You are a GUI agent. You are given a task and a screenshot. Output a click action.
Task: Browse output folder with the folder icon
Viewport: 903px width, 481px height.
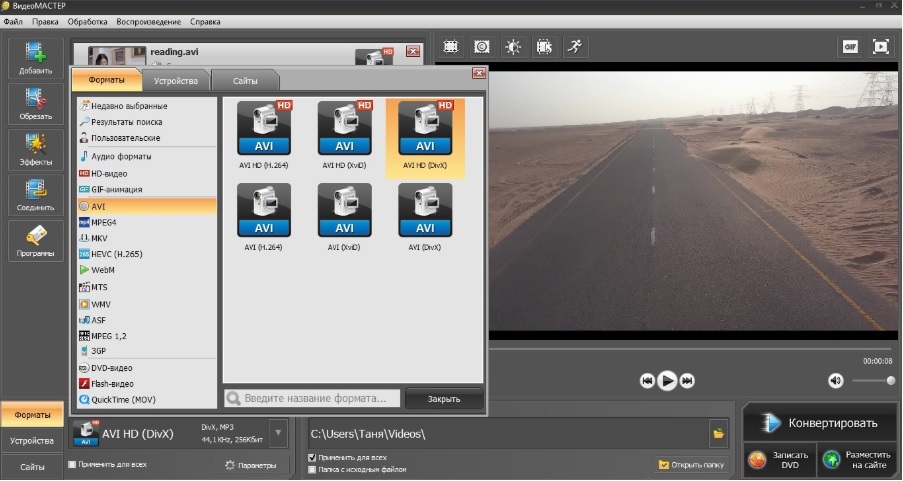718,433
